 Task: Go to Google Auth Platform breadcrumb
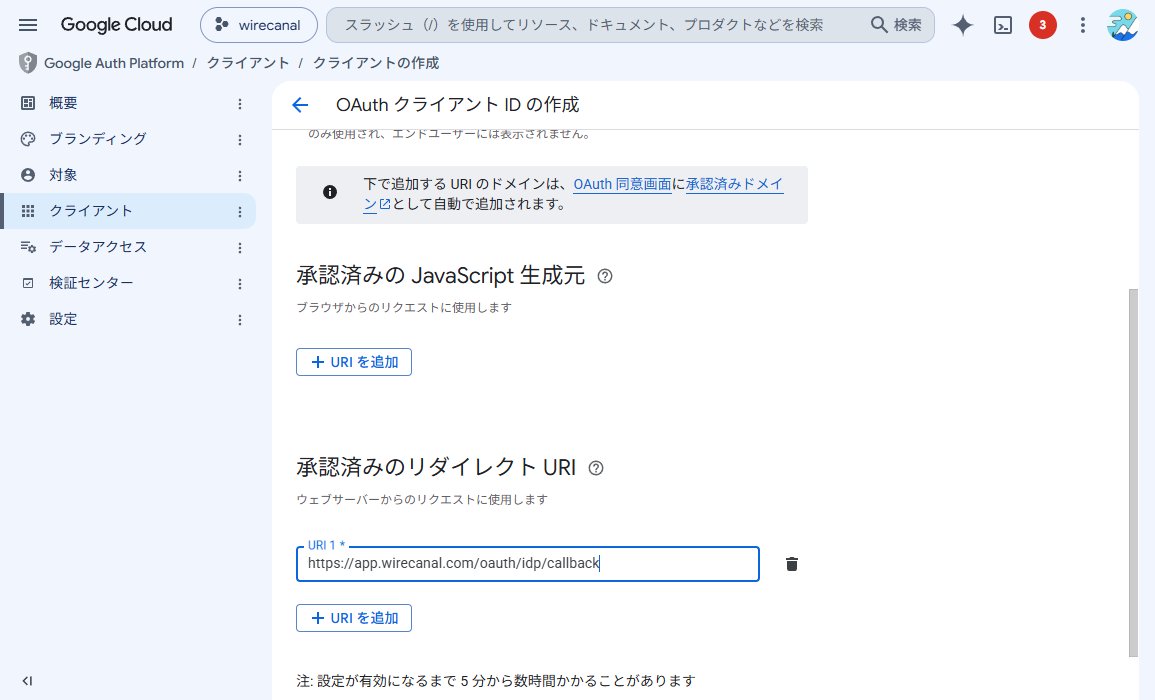(114, 63)
